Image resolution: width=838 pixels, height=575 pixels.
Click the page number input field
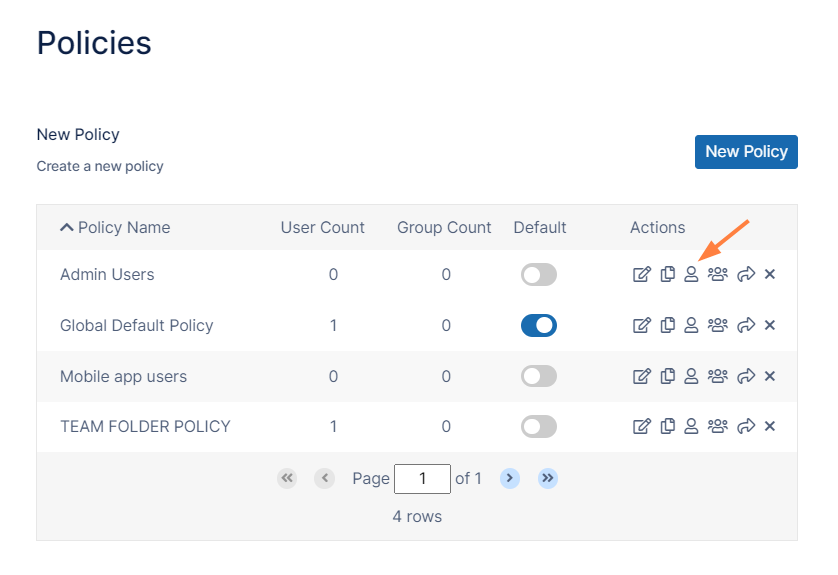click(x=422, y=479)
